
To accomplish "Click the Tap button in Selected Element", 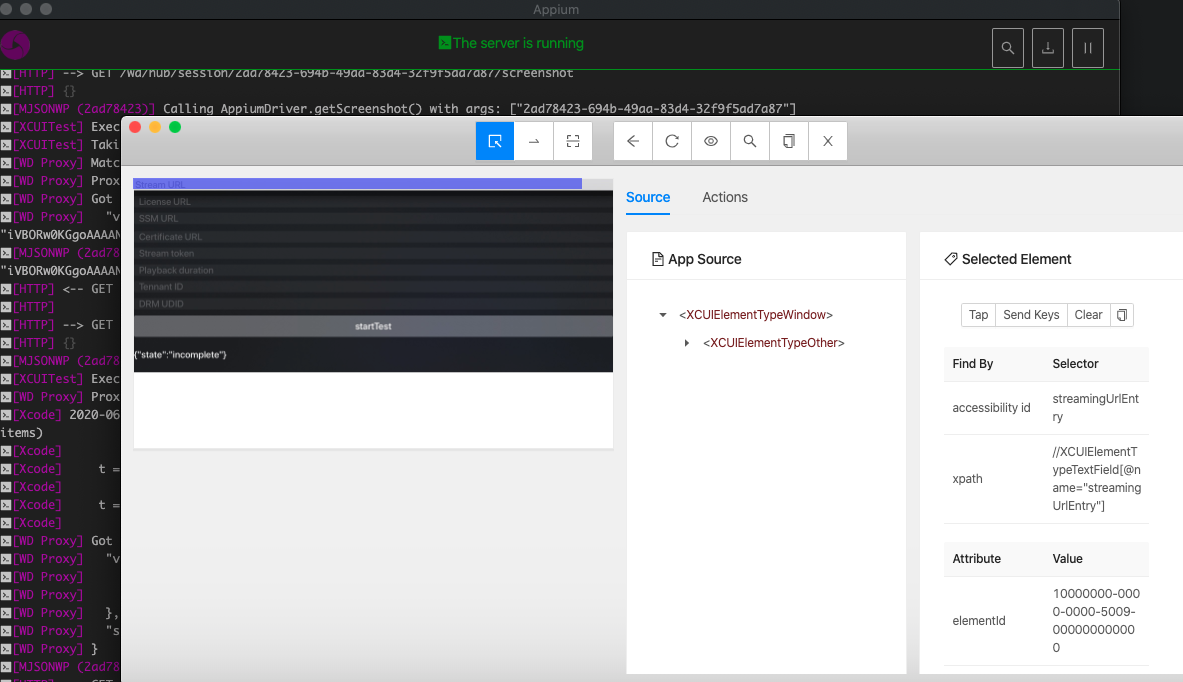I will click(x=978, y=314).
